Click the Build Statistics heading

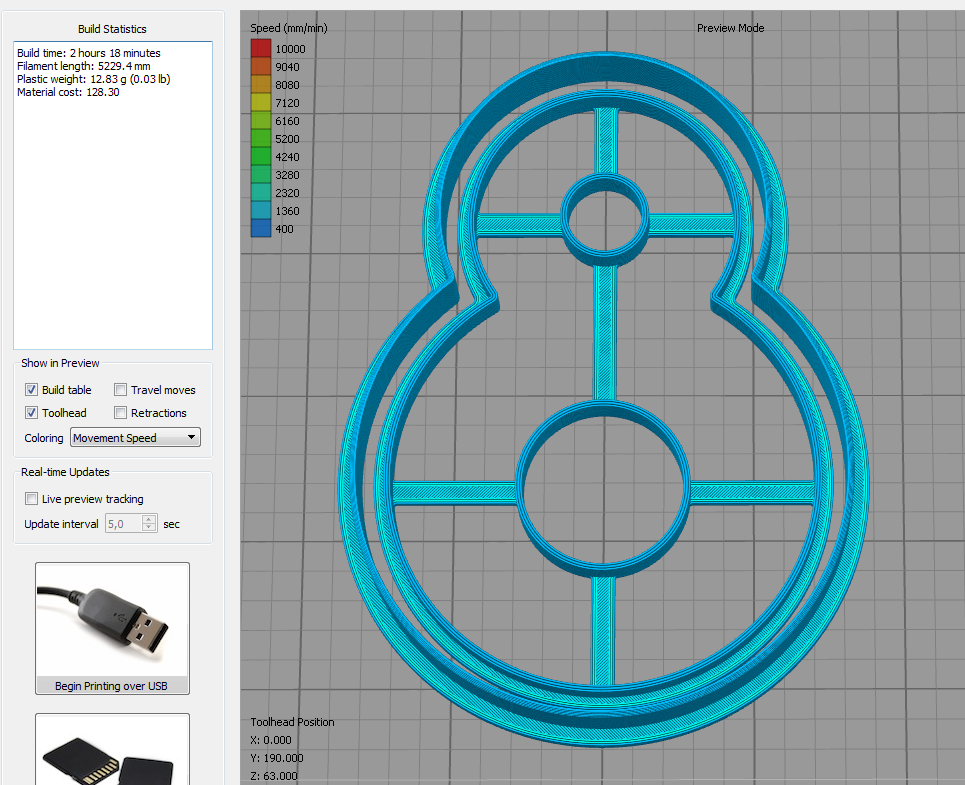[112, 29]
